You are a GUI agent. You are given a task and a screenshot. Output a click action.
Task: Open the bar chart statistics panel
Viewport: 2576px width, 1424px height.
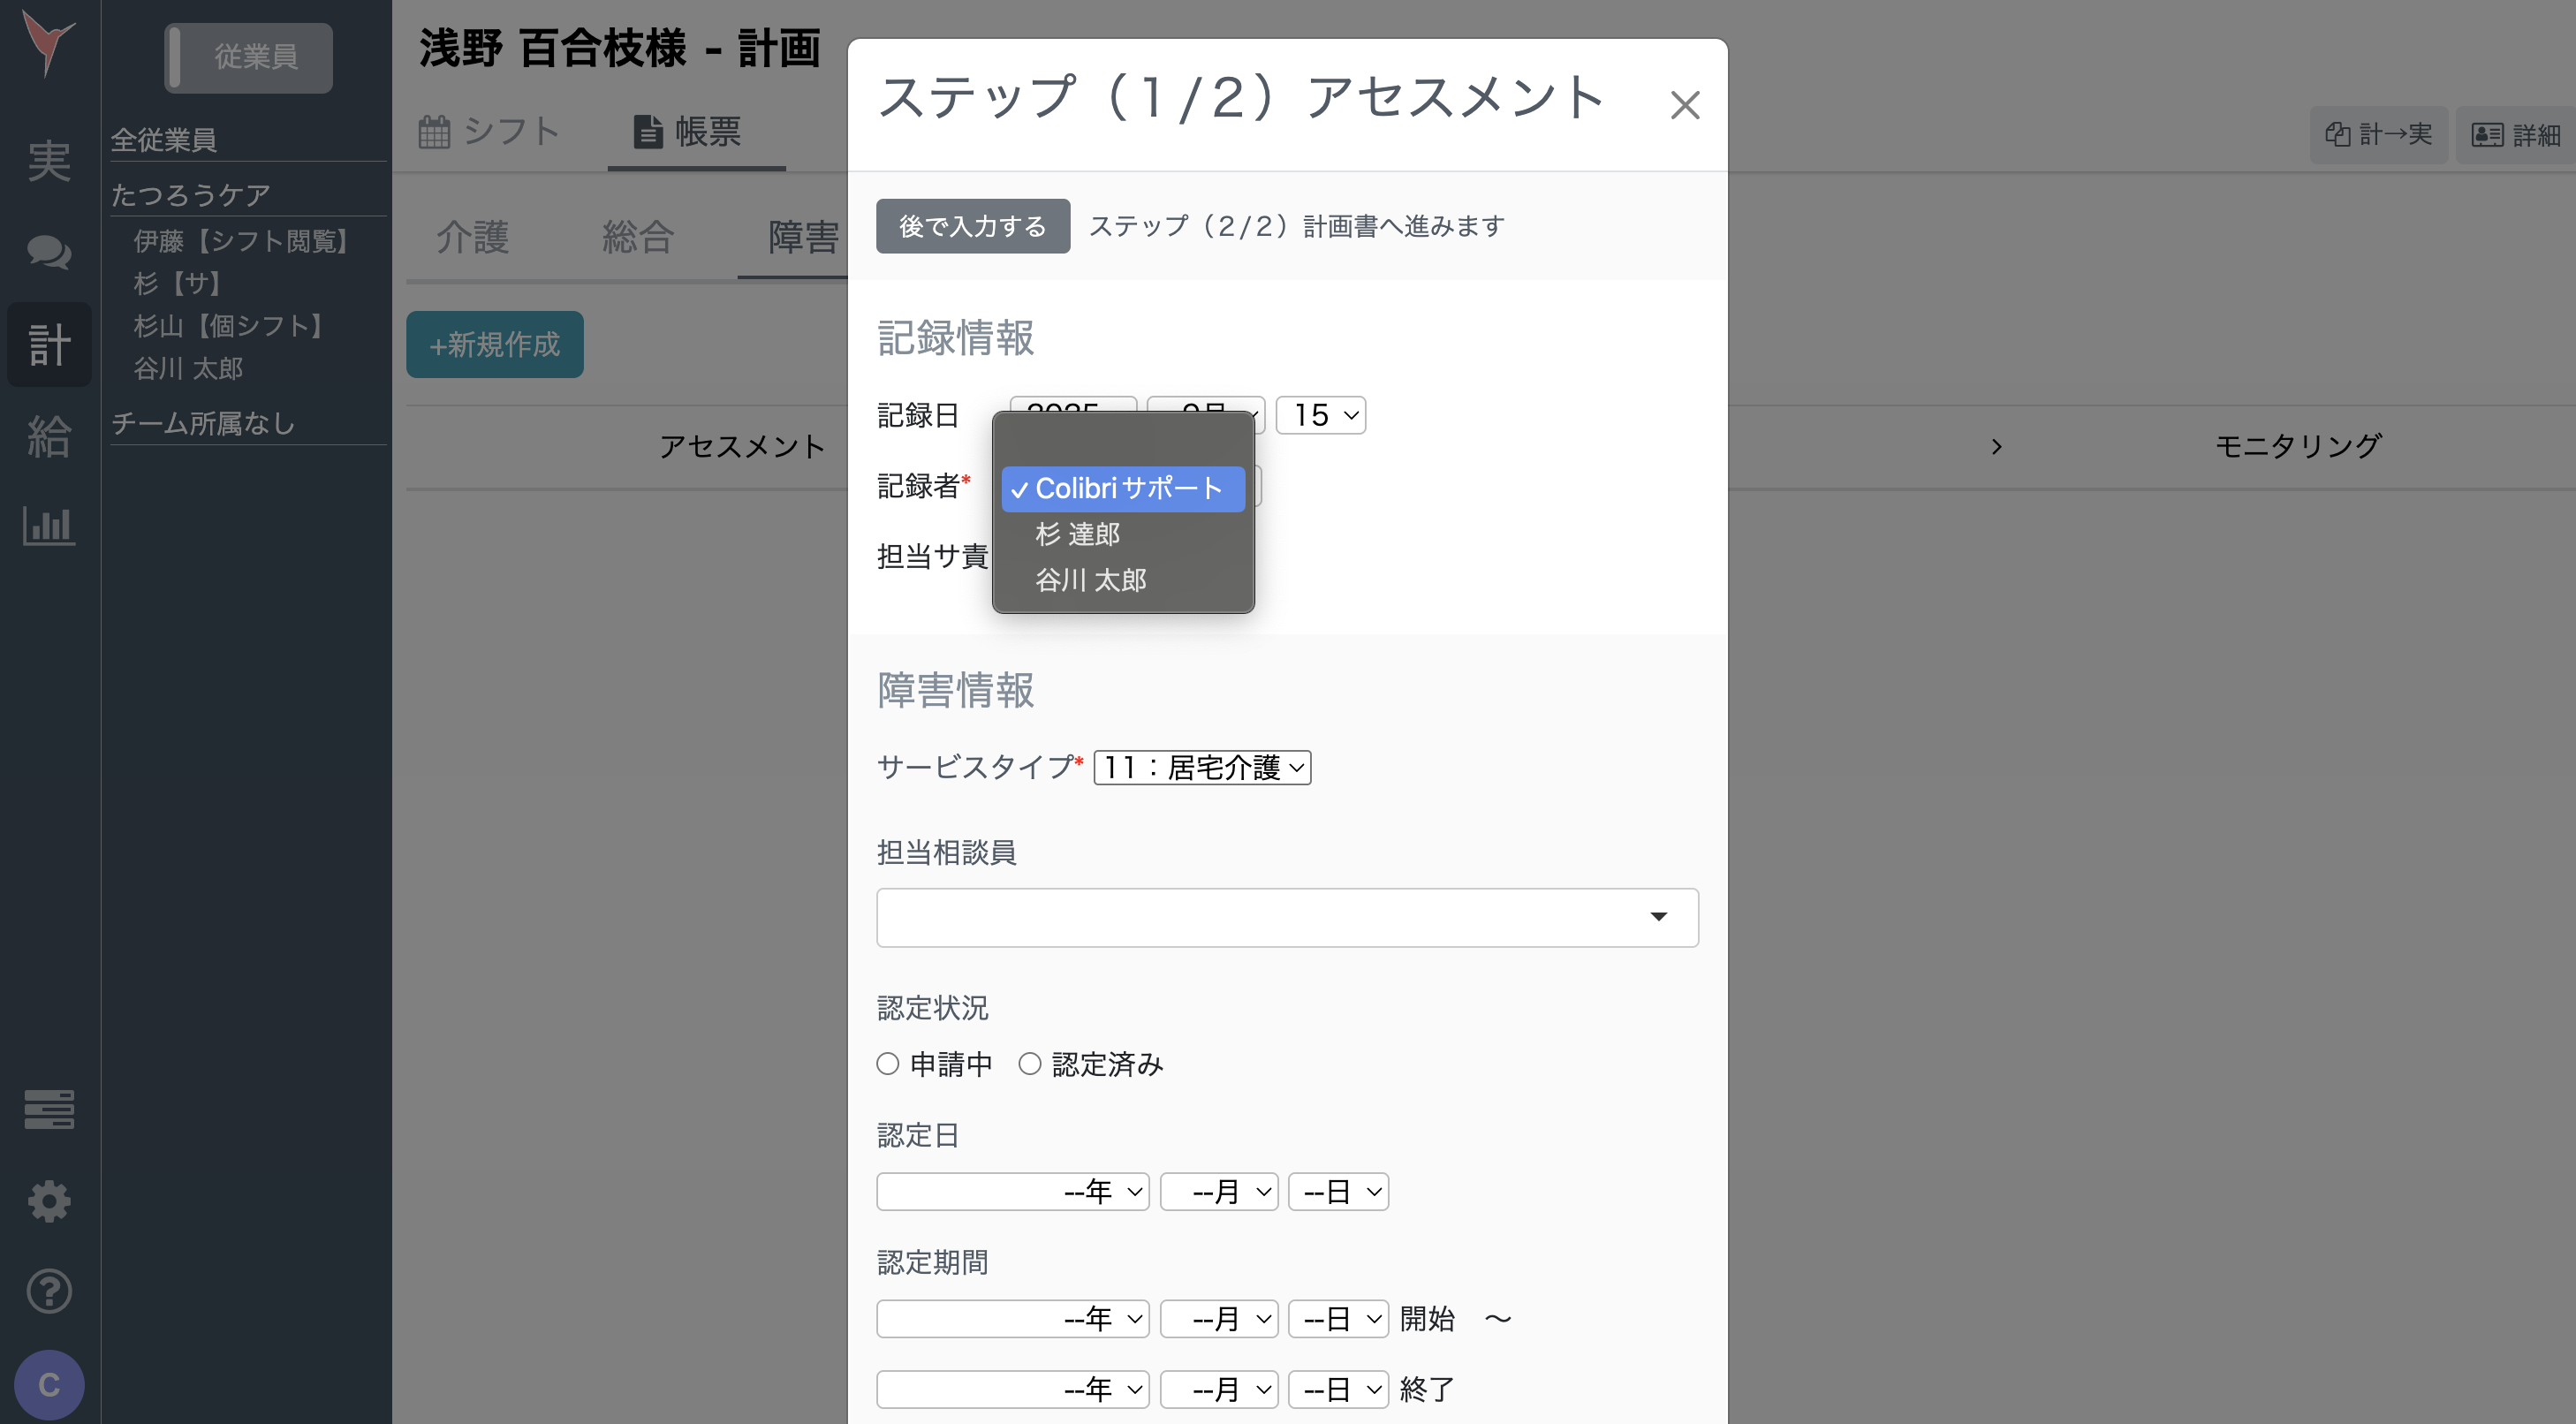pos(48,525)
